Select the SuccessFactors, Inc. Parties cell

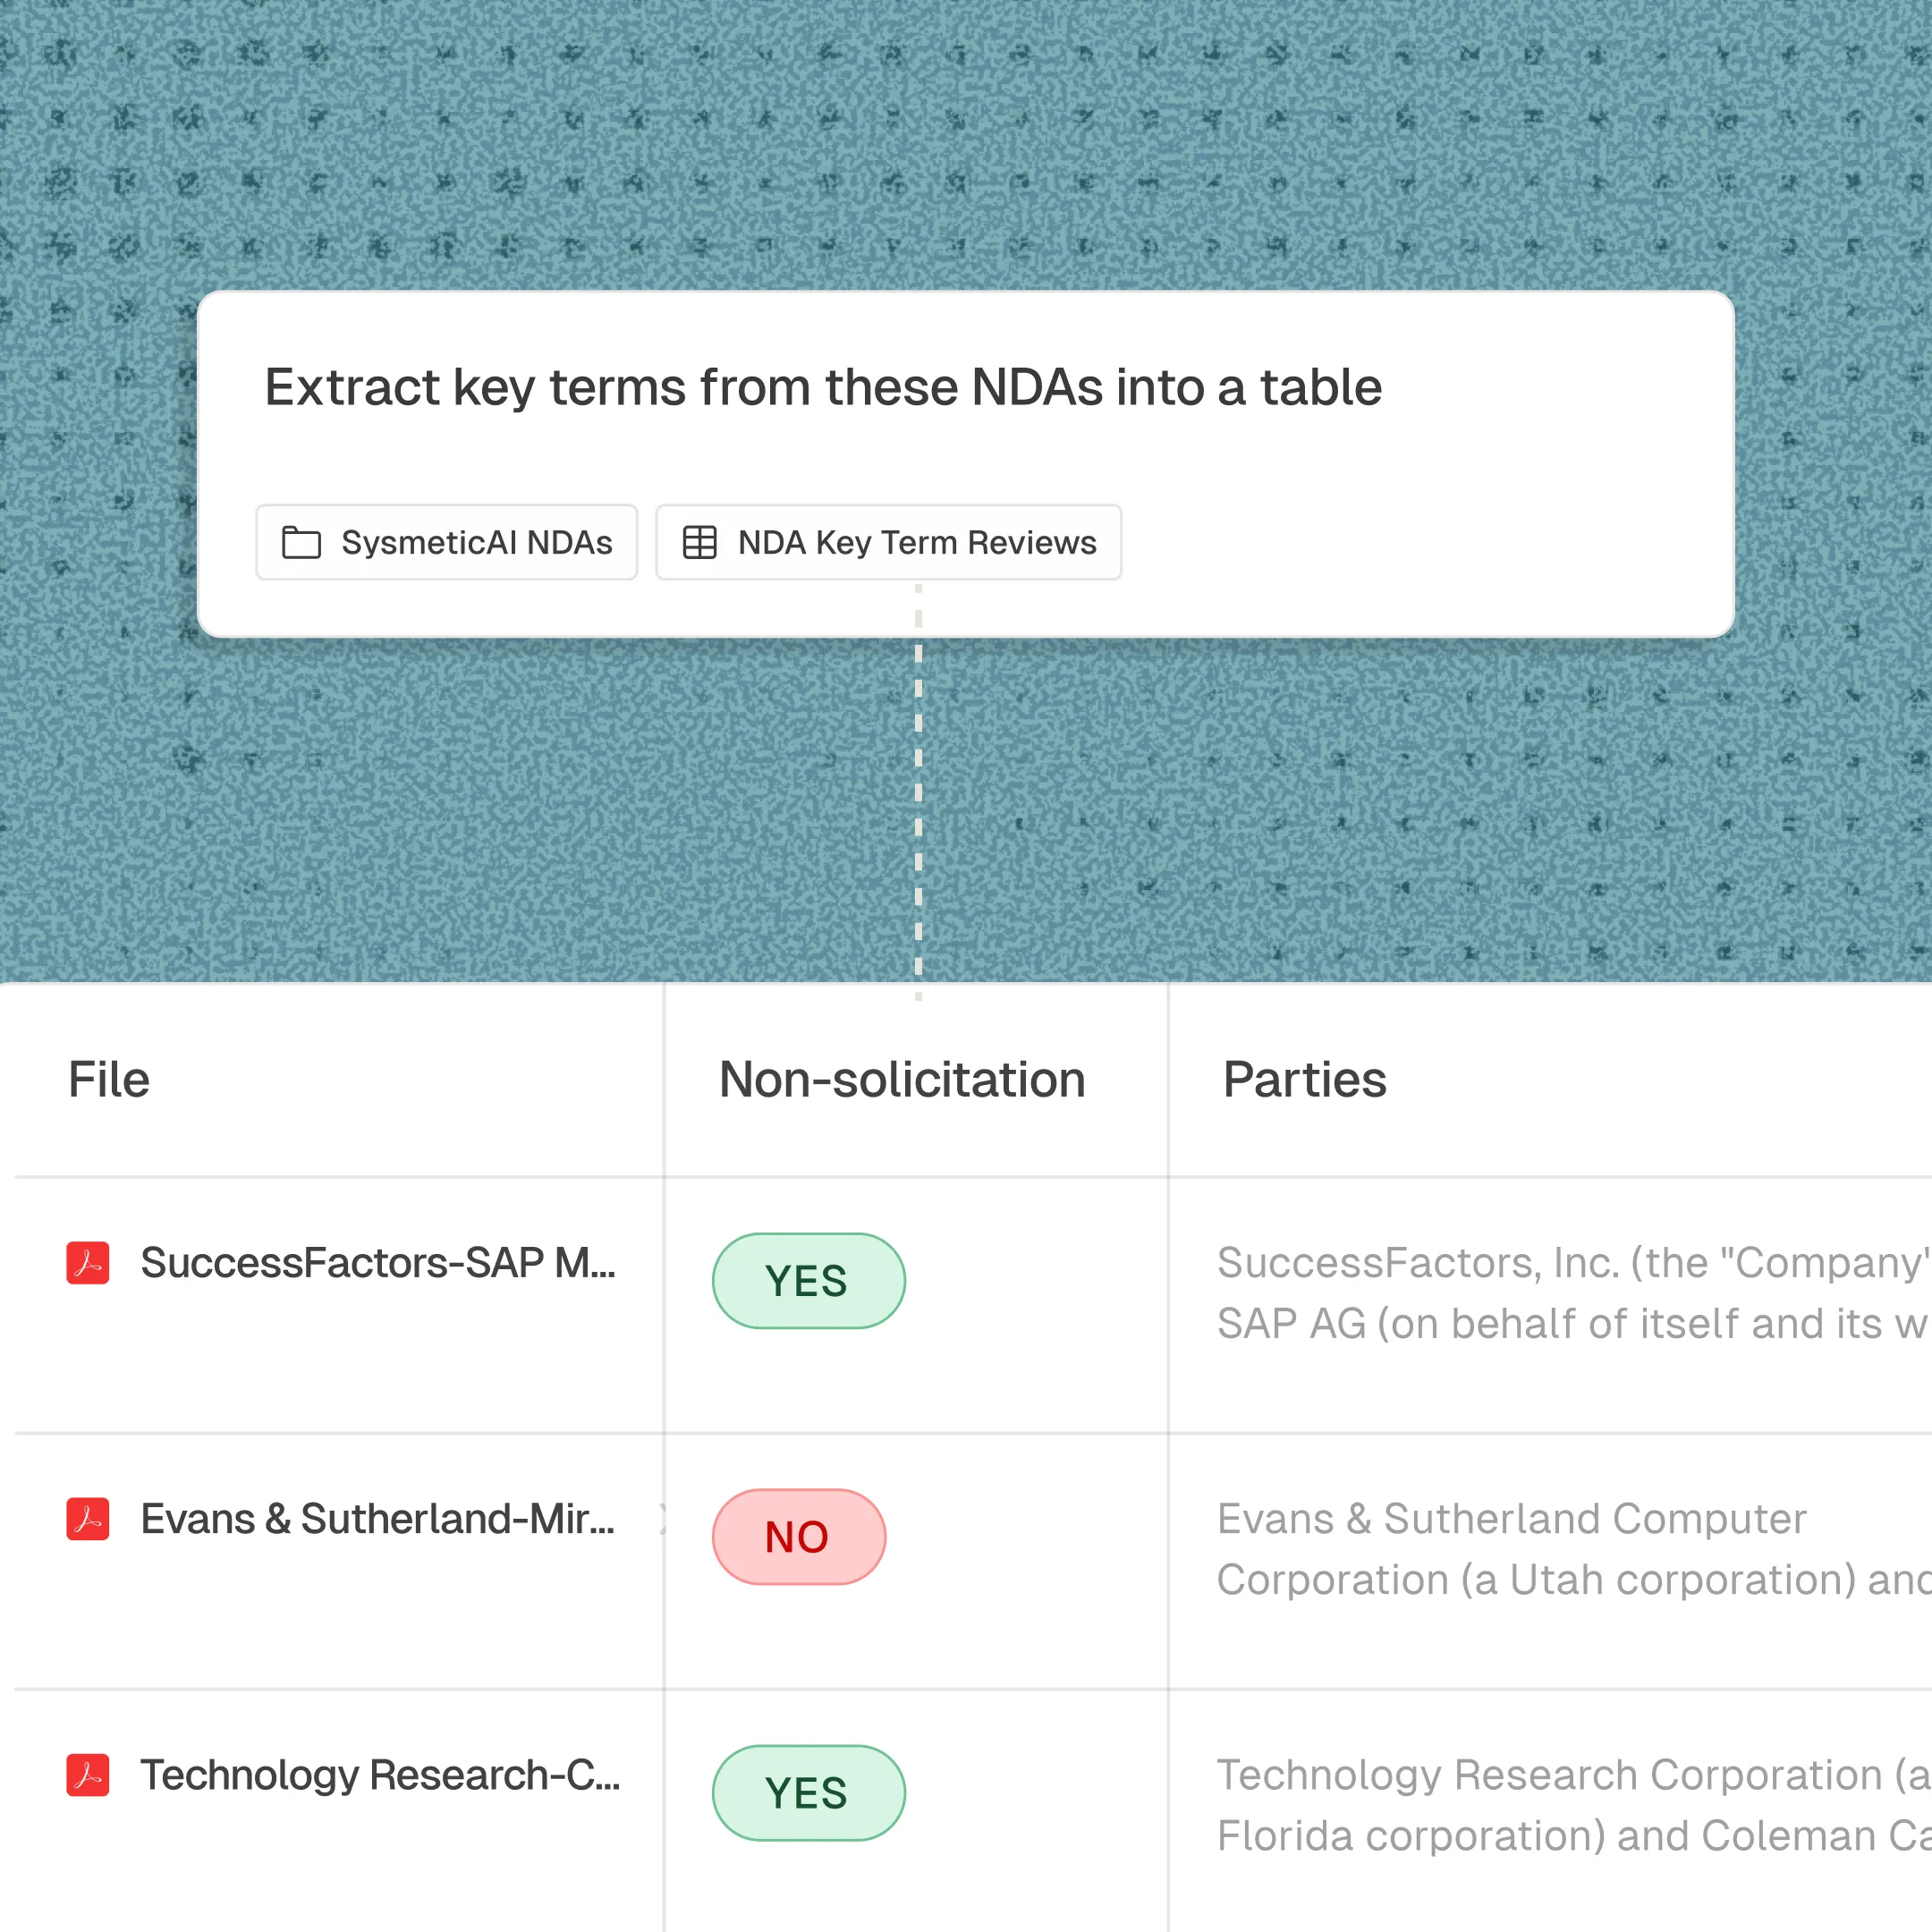pyautogui.click(x=1570, y=1293)
